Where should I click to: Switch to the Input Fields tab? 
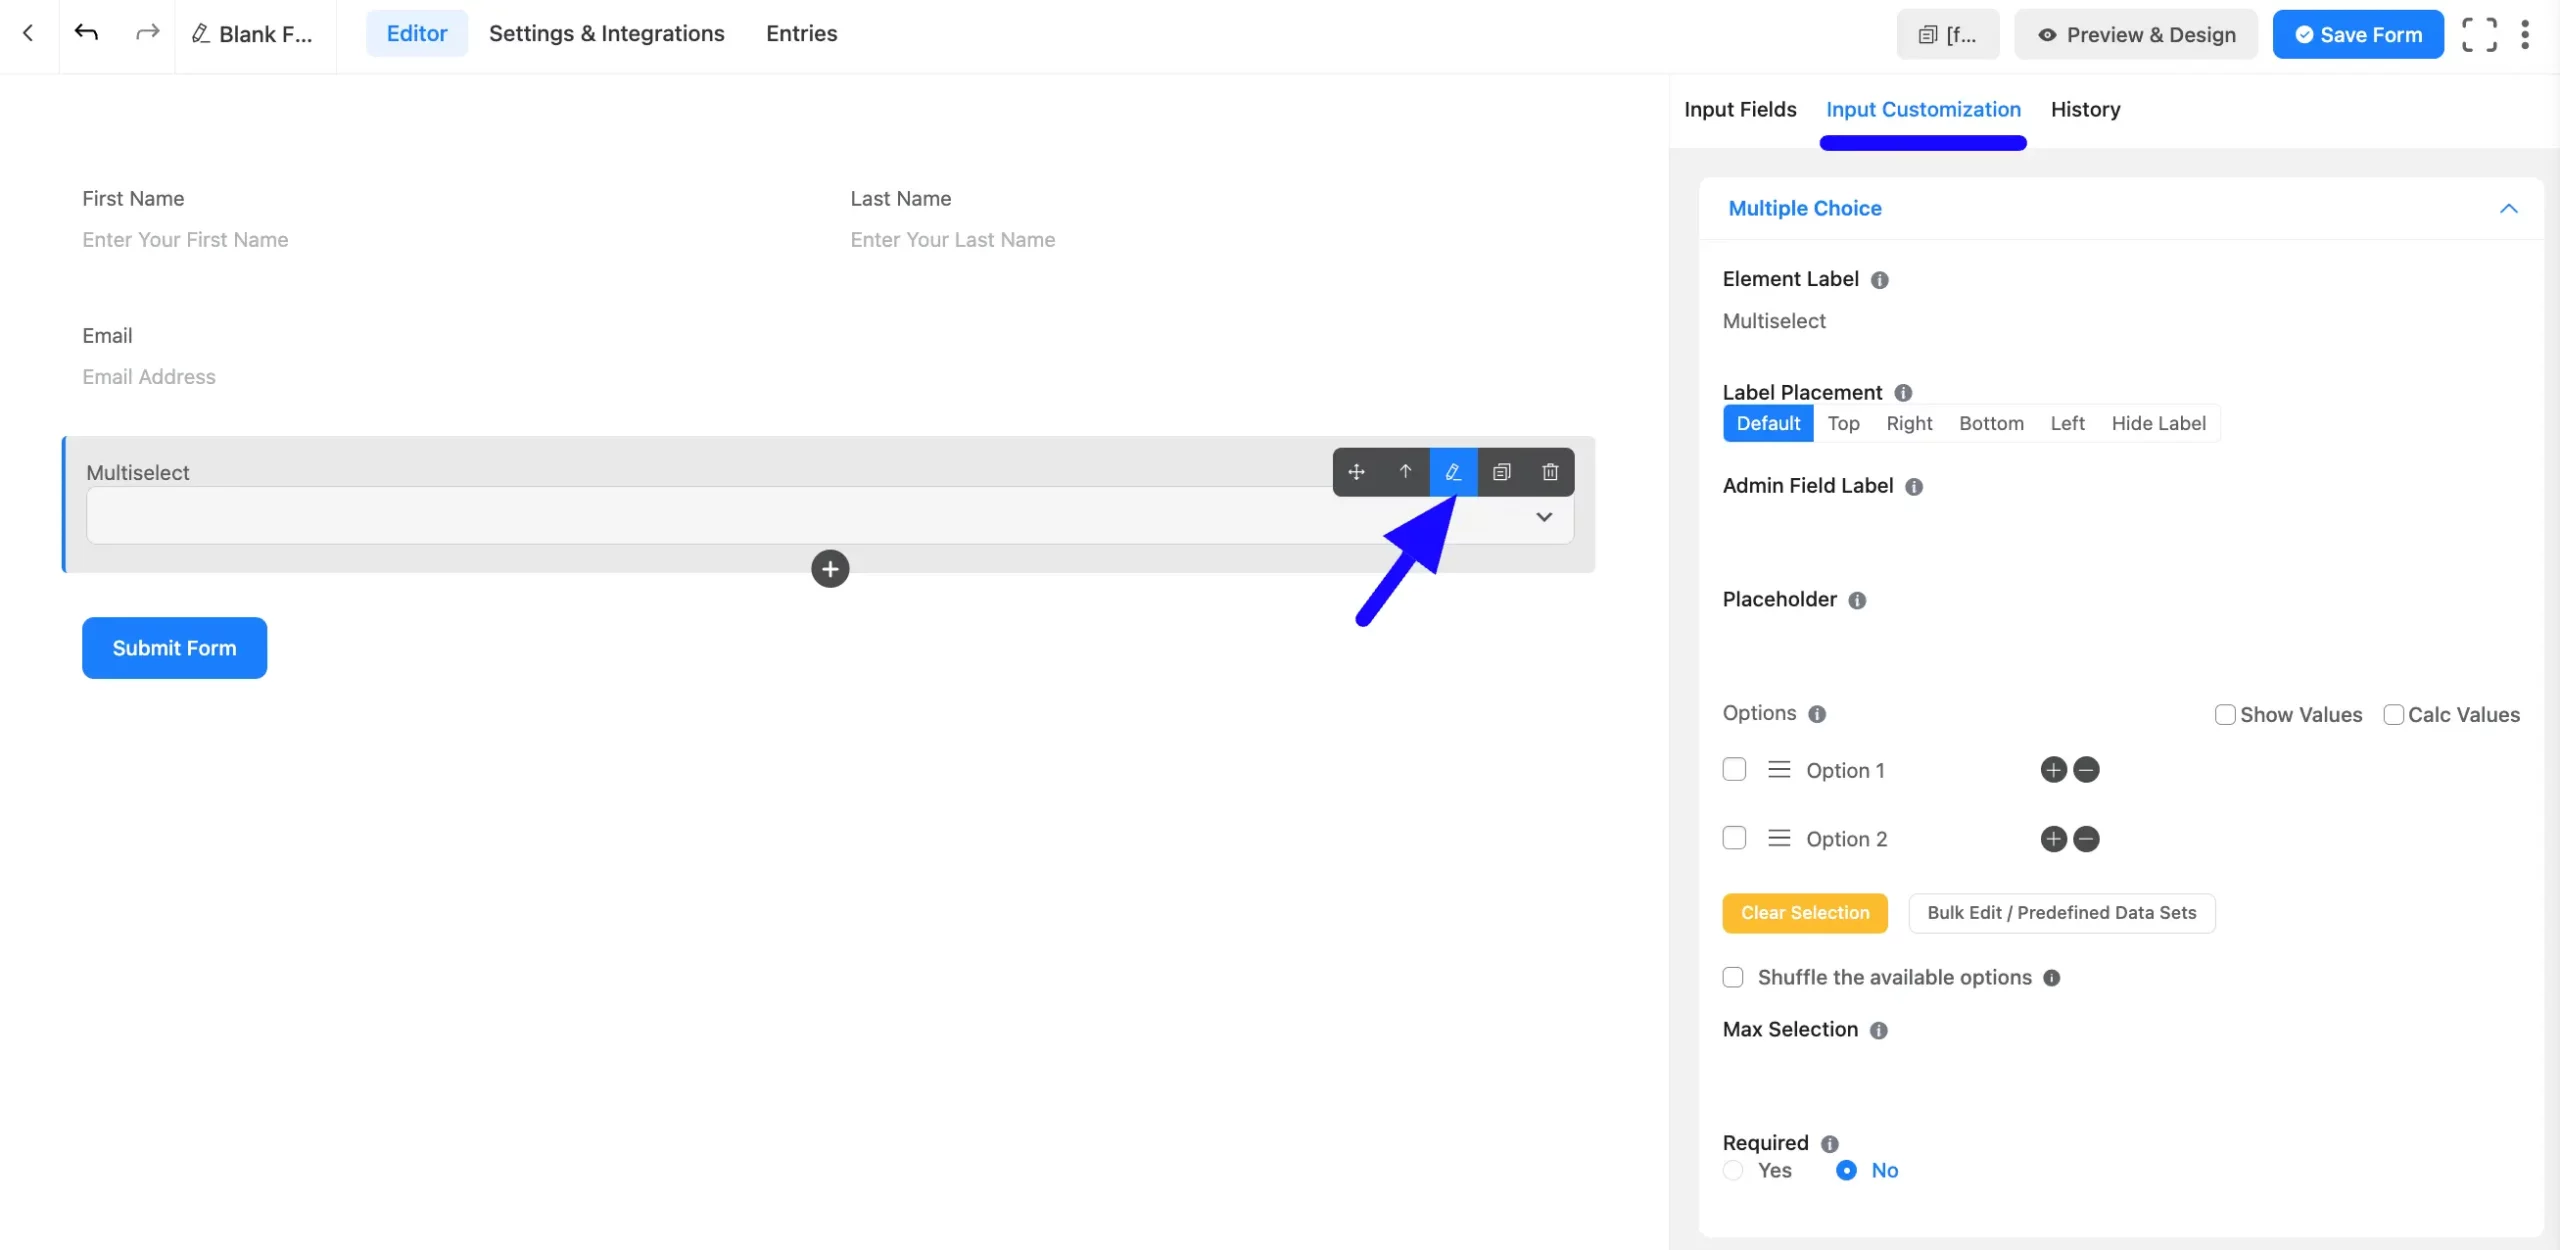tap(1740, 109)
